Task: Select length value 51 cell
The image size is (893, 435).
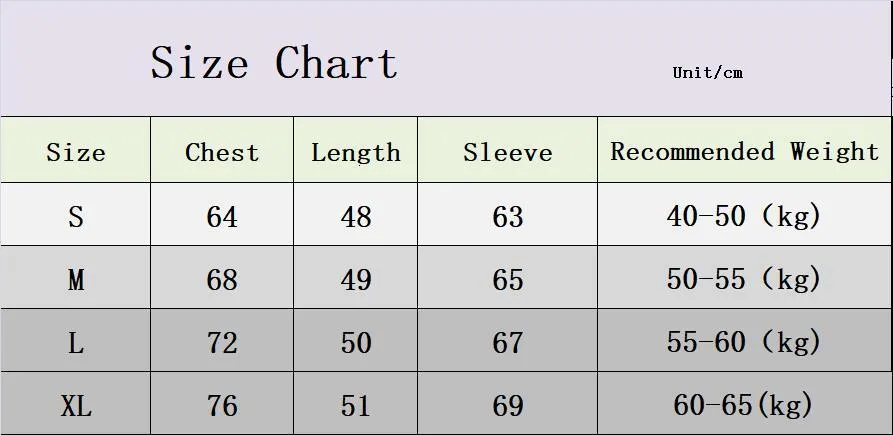Action: click(356, 404)
